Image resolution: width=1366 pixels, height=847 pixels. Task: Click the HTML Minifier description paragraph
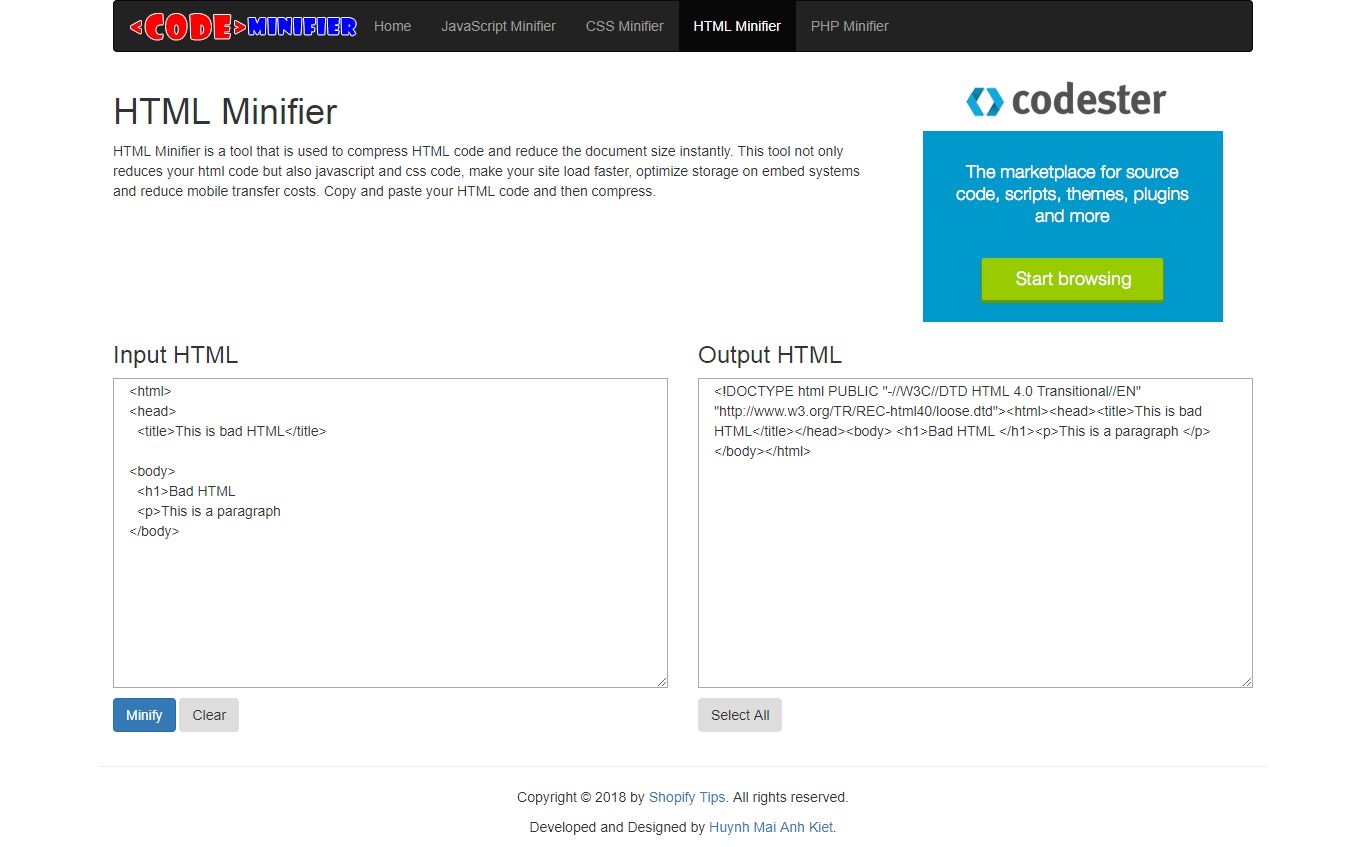pyautogui.click(x=486, y=171)
